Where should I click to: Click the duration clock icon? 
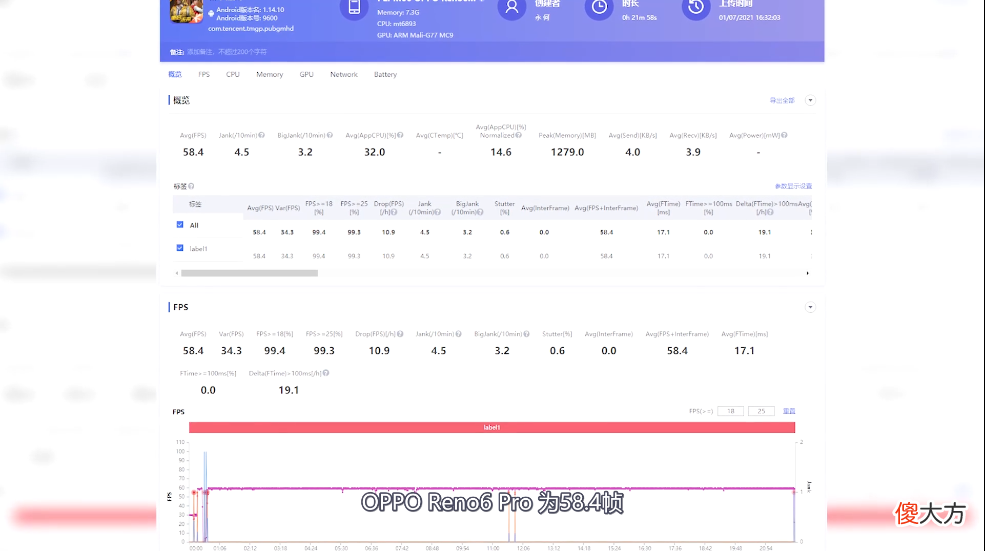point(599,8)
